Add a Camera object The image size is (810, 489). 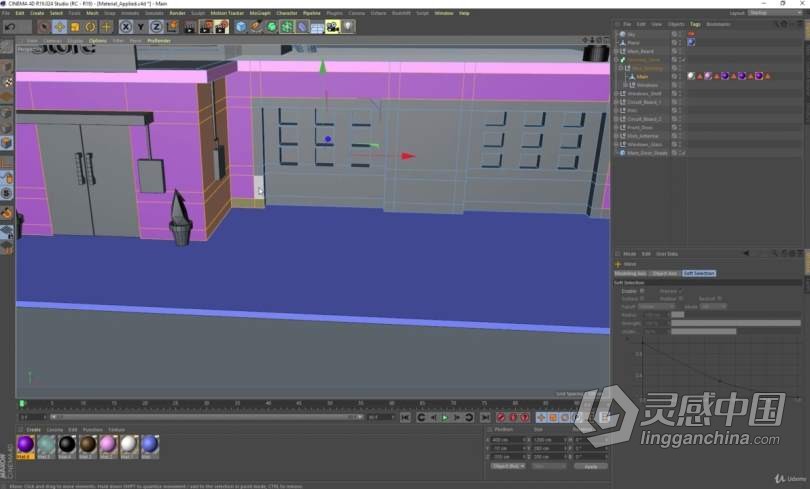[333, 27]
